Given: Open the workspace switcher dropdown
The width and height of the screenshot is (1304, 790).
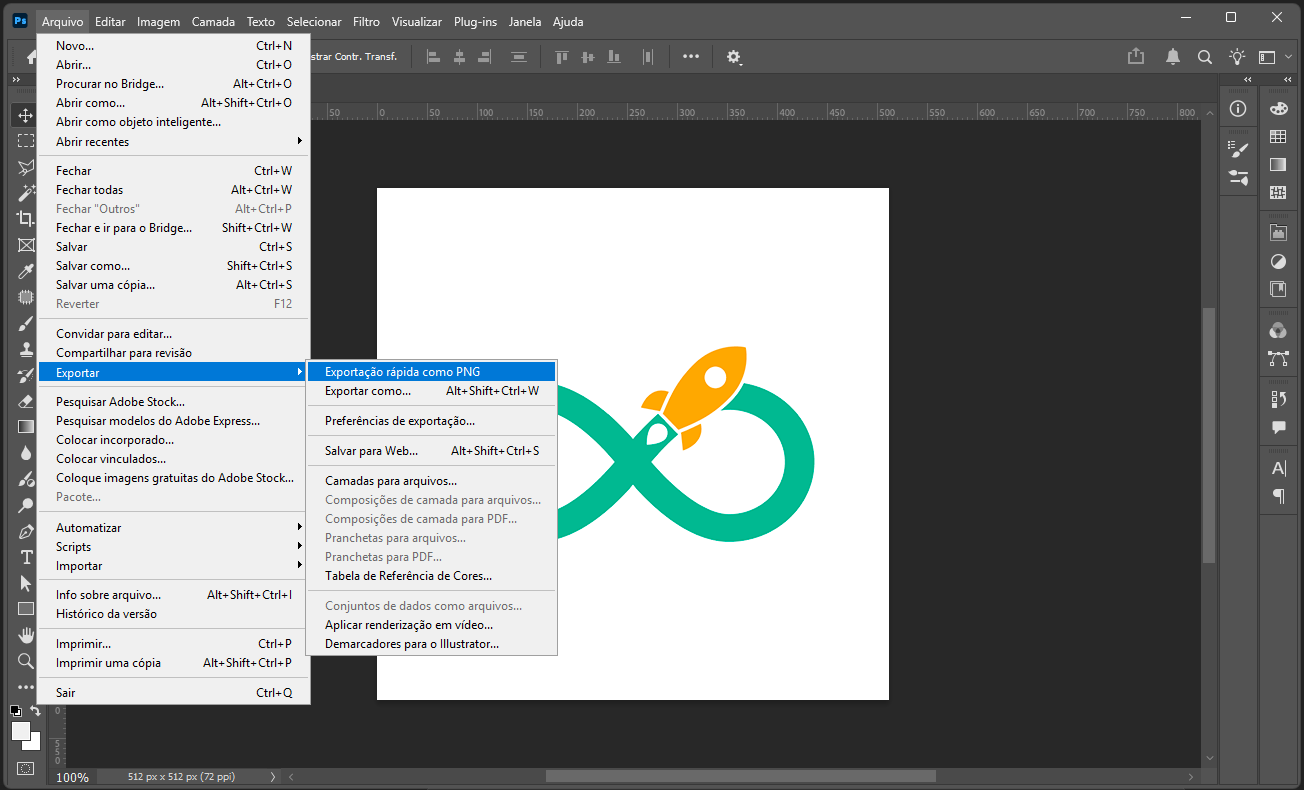Looking at the screenshot, I should [1268, 57].
